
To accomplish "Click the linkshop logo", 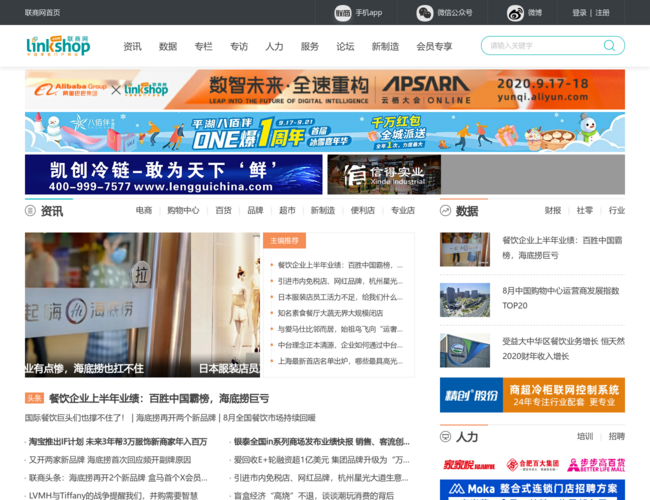I will 58,46.
